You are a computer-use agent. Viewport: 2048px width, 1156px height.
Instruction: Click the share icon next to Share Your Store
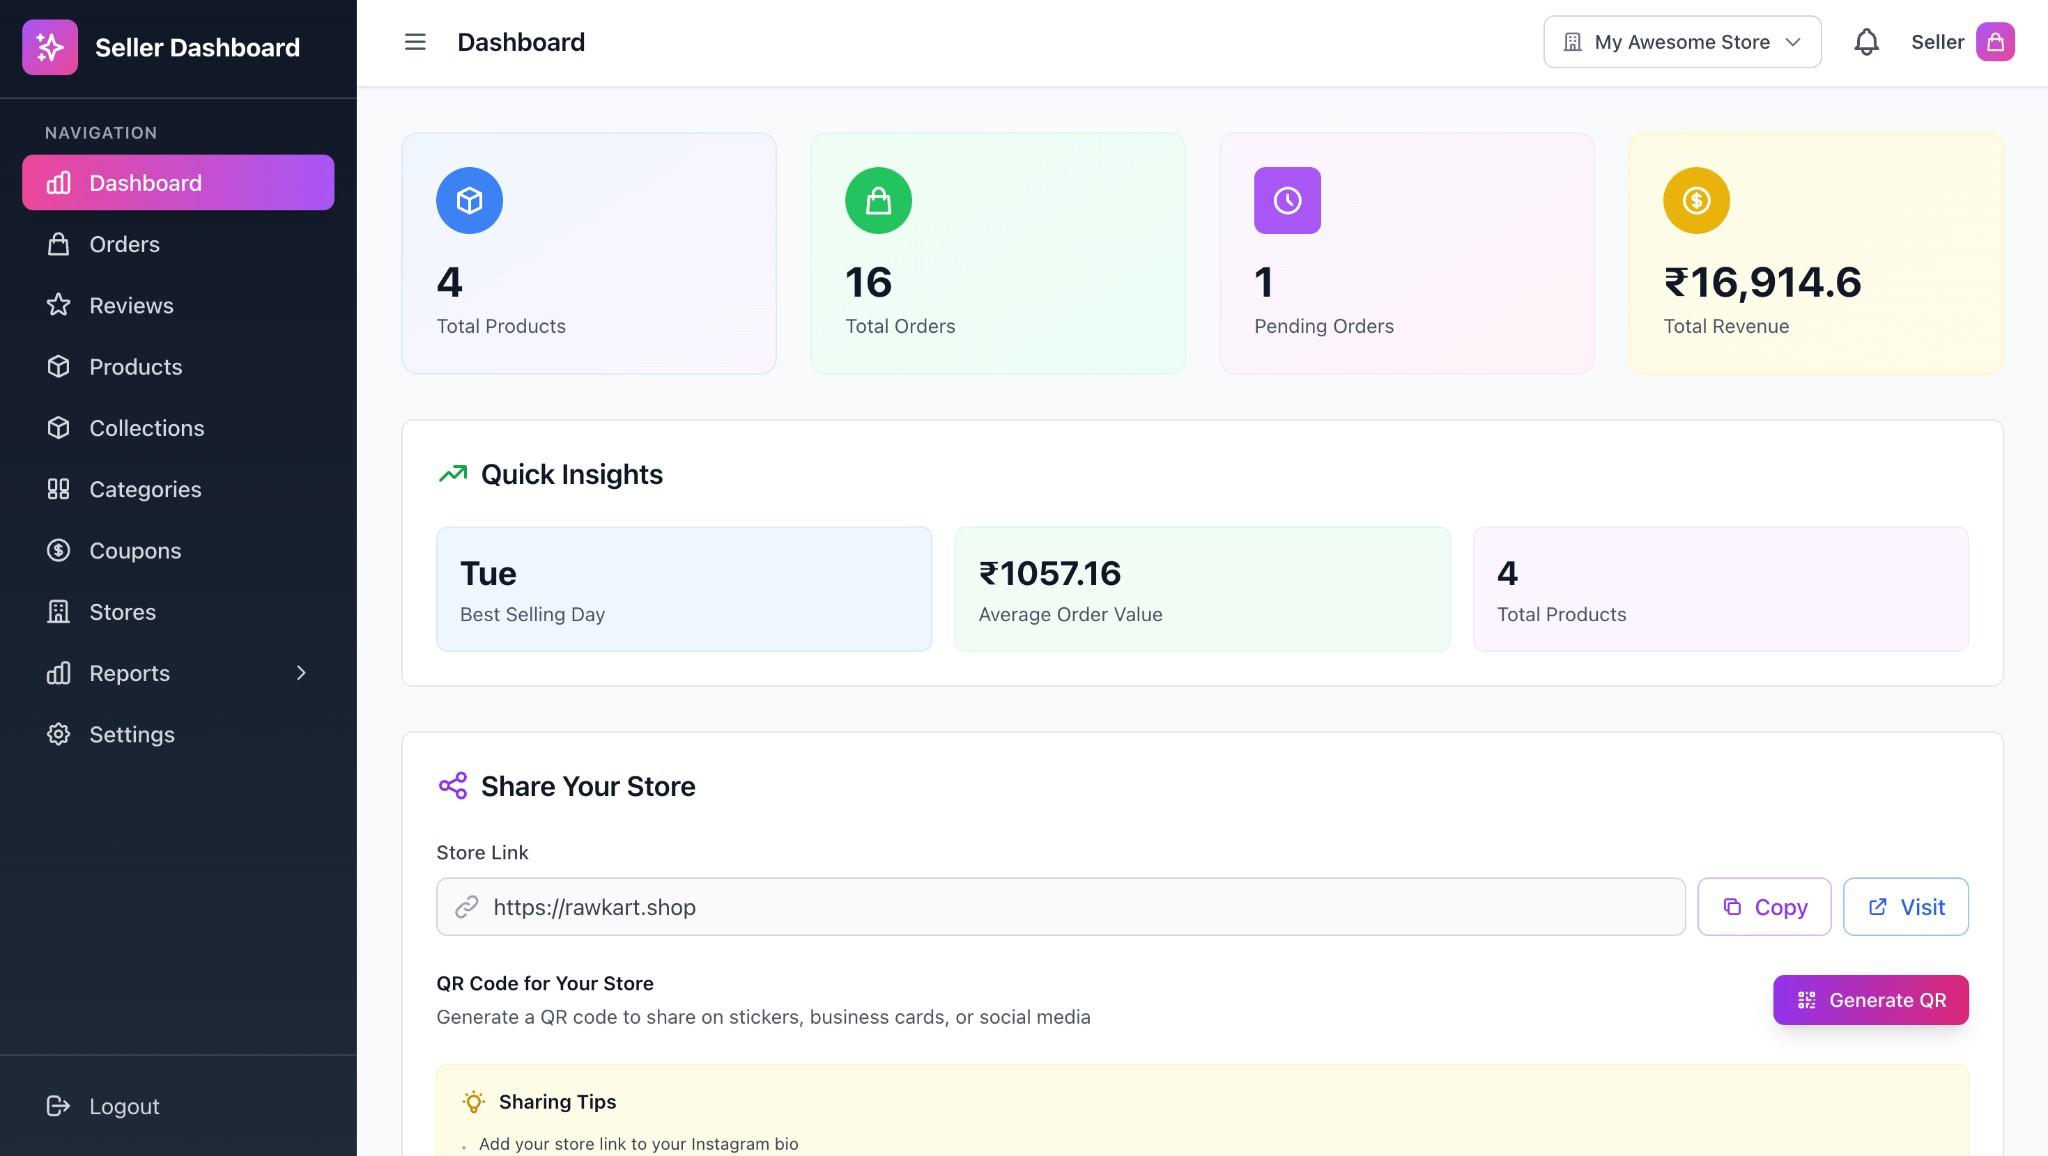(x=454, y=786)
